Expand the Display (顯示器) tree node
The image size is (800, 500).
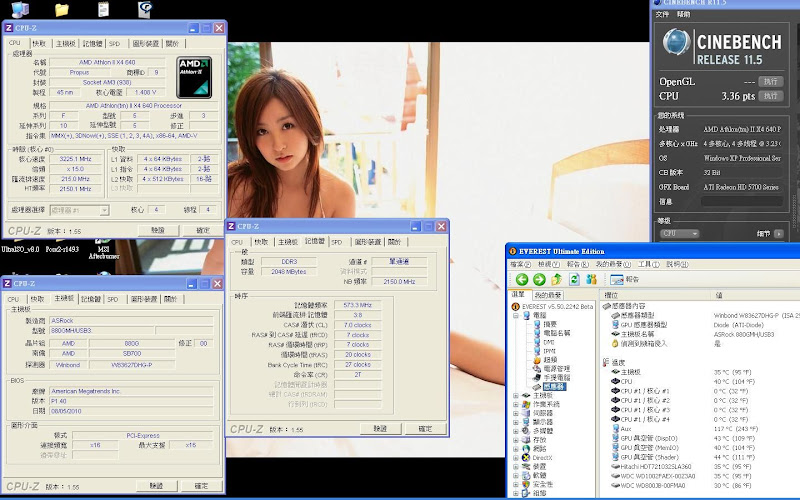(x=516, y=422)
